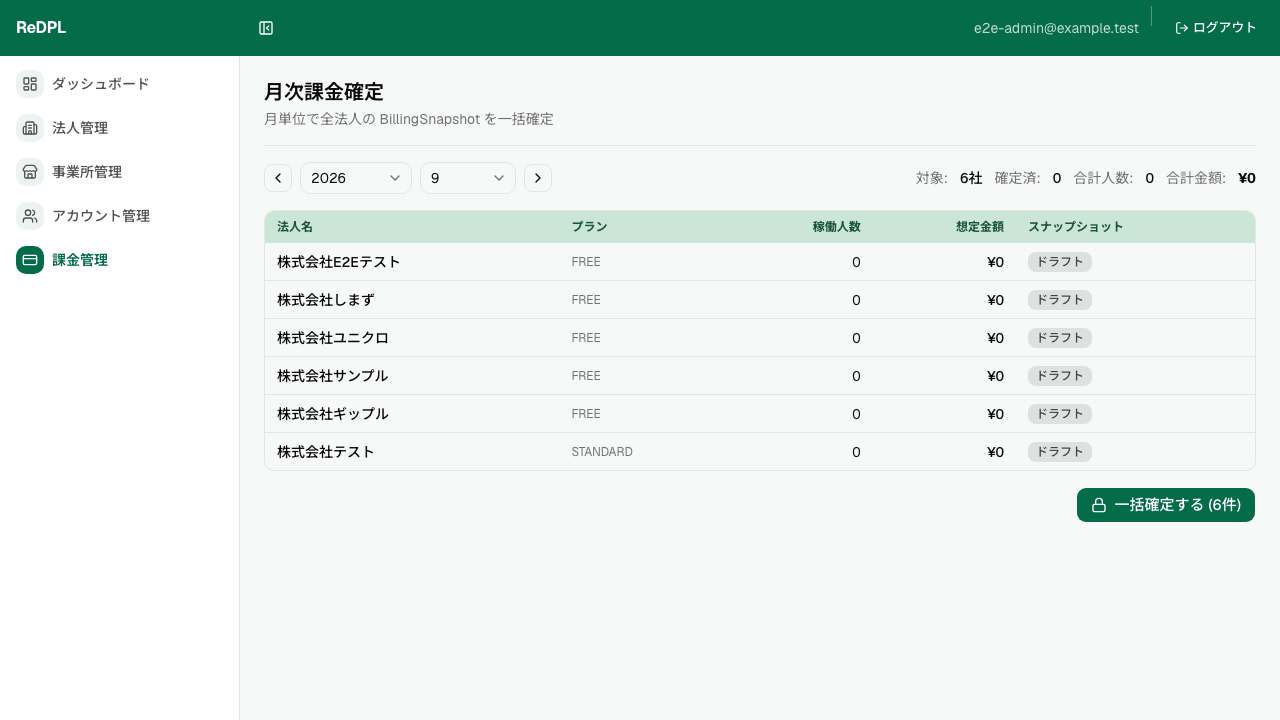Select 課金管理 menu item

click(x=120, y=260)
